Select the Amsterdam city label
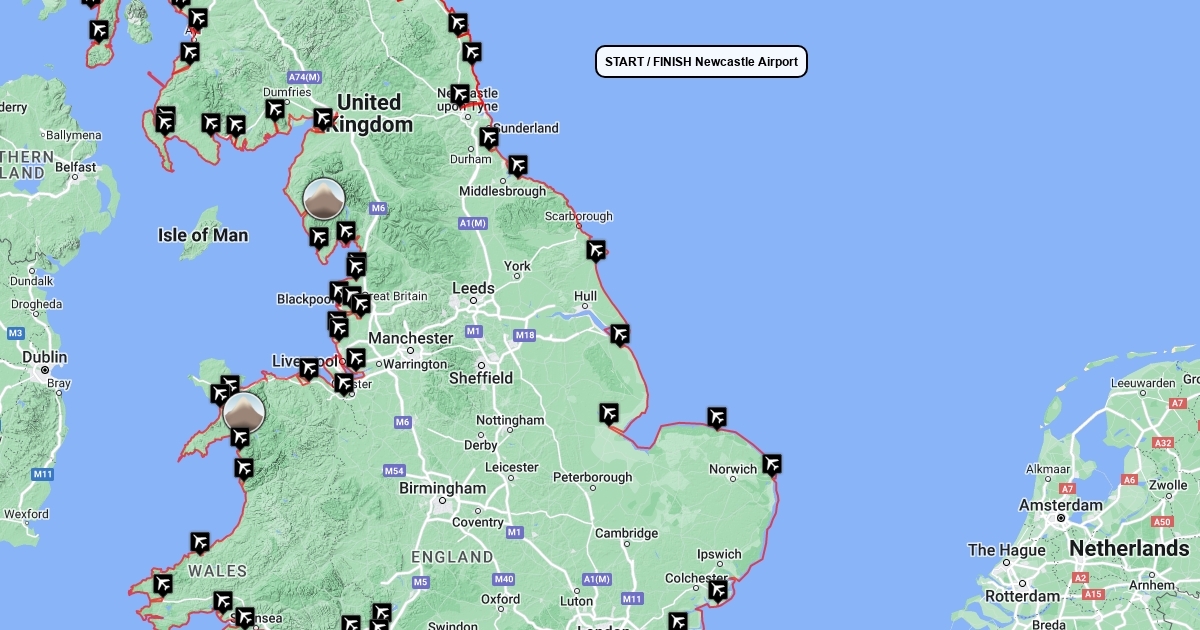This screenshot has width=1200, height=630. [x=1061, y=505]
